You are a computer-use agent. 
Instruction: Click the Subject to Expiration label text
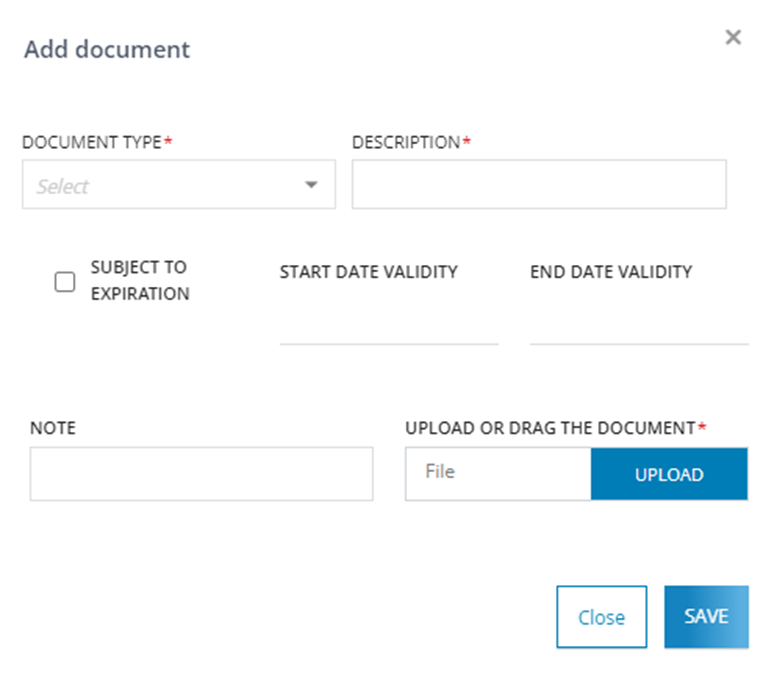pyautogui.click(x=139, y=281)
